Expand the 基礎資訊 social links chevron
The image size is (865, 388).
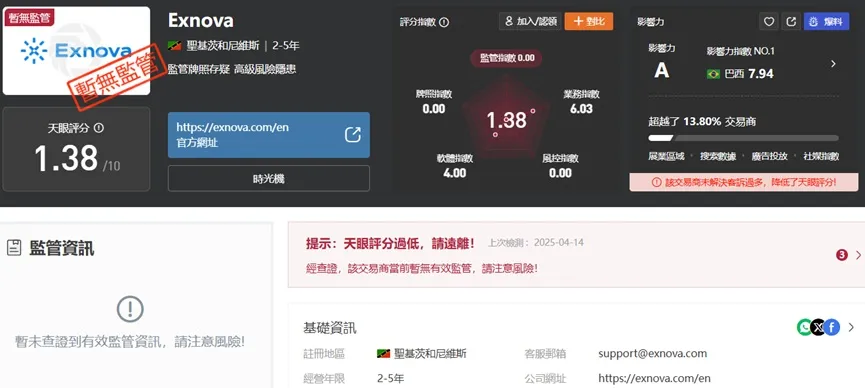(851, 327)
